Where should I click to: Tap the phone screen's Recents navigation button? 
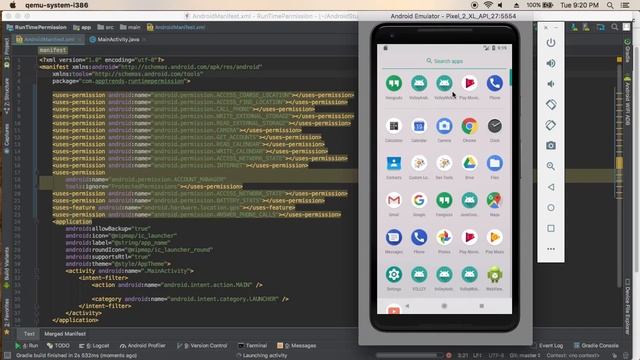tap(482, 306)
